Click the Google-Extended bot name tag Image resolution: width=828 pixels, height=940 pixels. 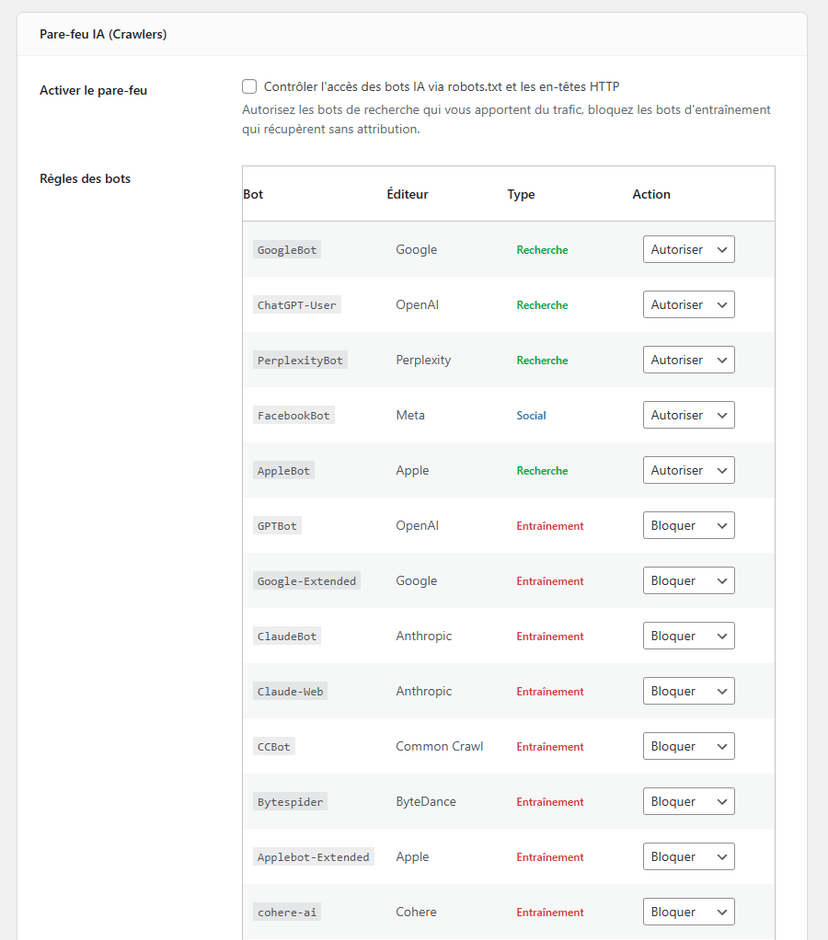coord(306,581)
